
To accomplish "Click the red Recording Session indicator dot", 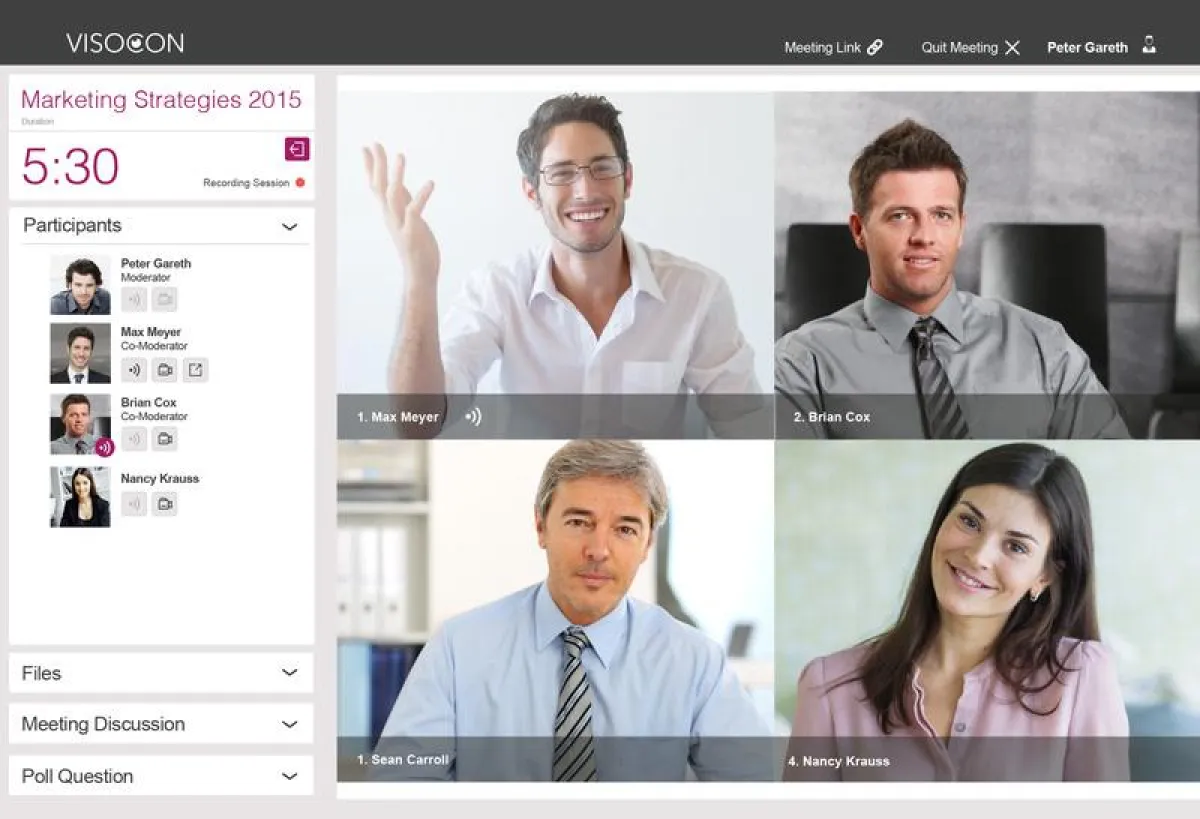I will click(300, 183).
